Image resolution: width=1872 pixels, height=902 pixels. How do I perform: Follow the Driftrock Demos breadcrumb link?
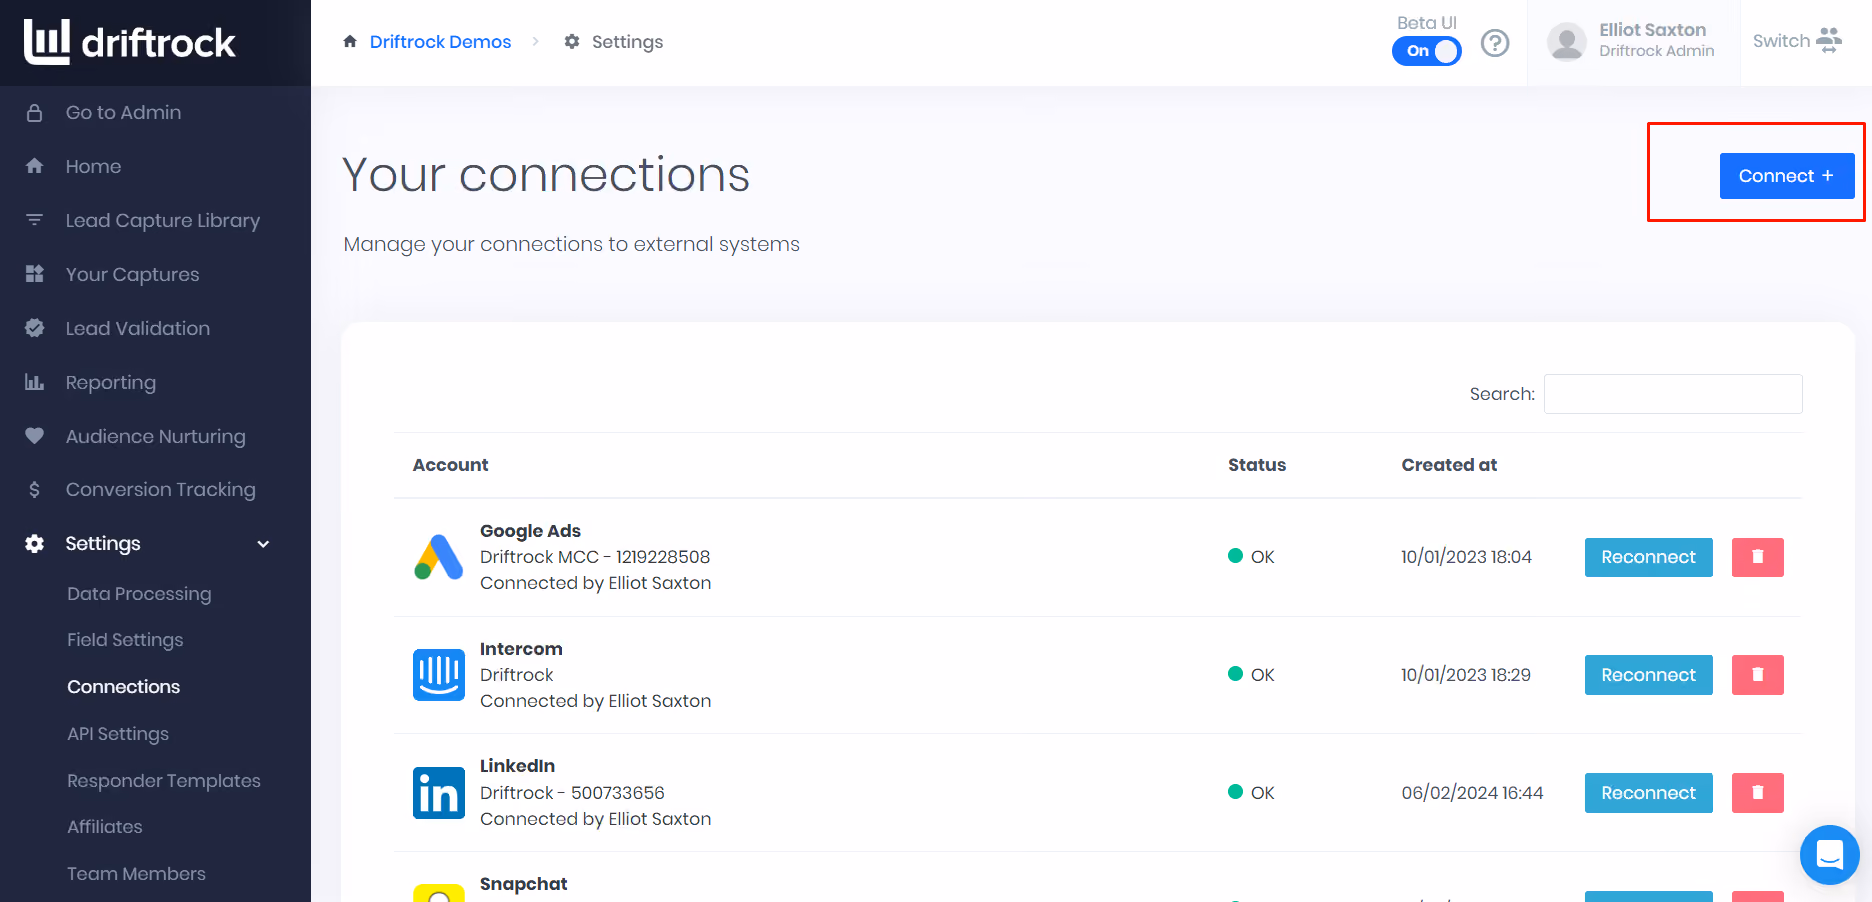tap(440, 42)
